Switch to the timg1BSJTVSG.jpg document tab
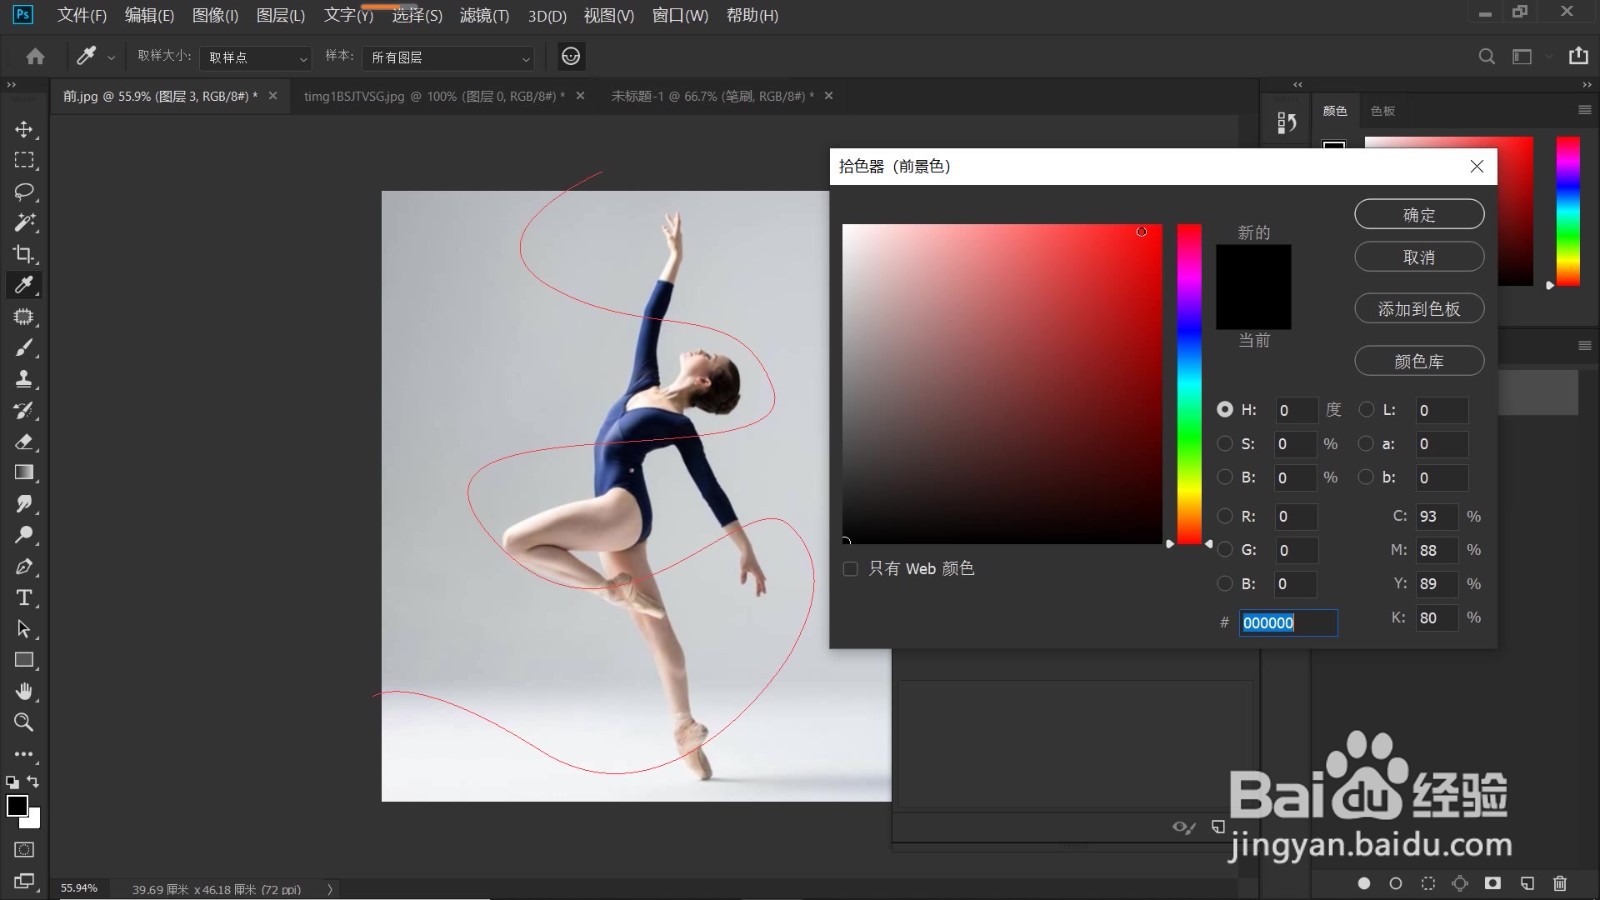 pos(434,96)
